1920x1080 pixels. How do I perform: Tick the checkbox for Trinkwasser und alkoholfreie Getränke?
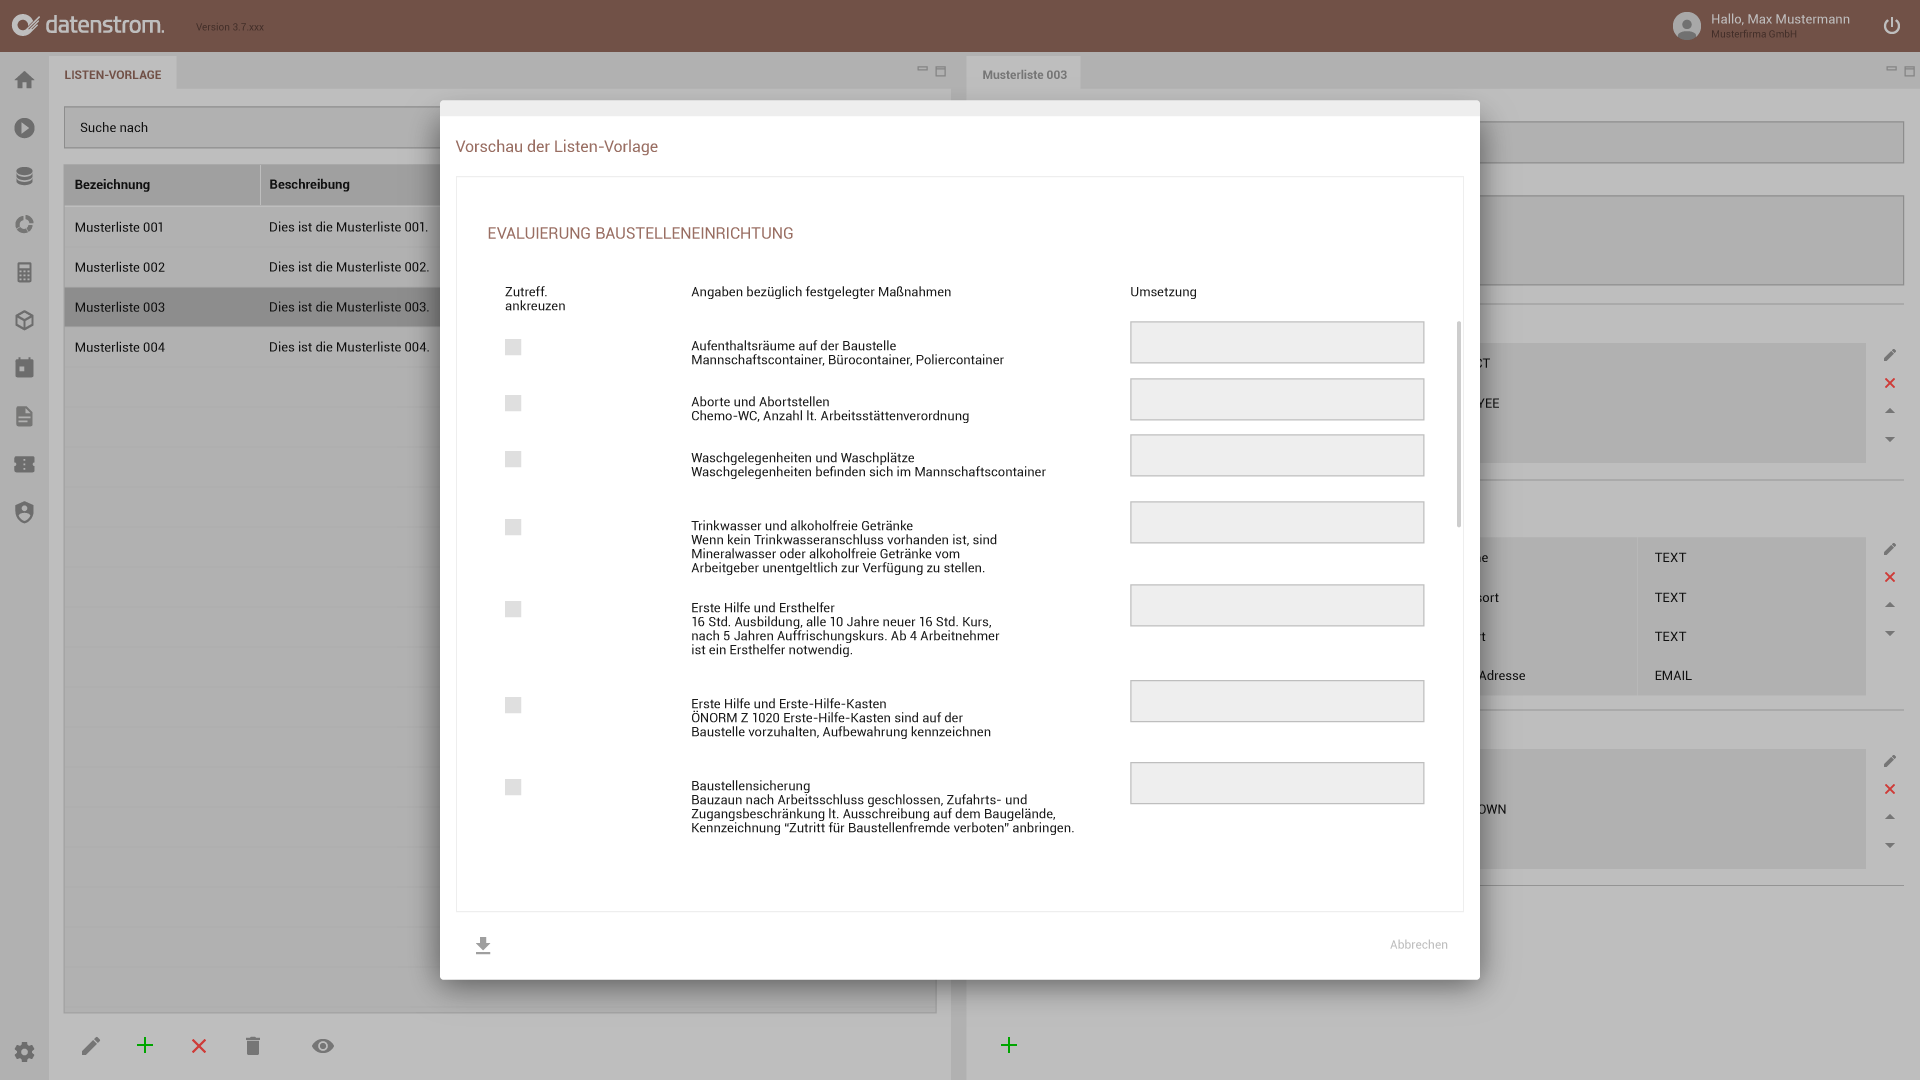pos(513,526)
